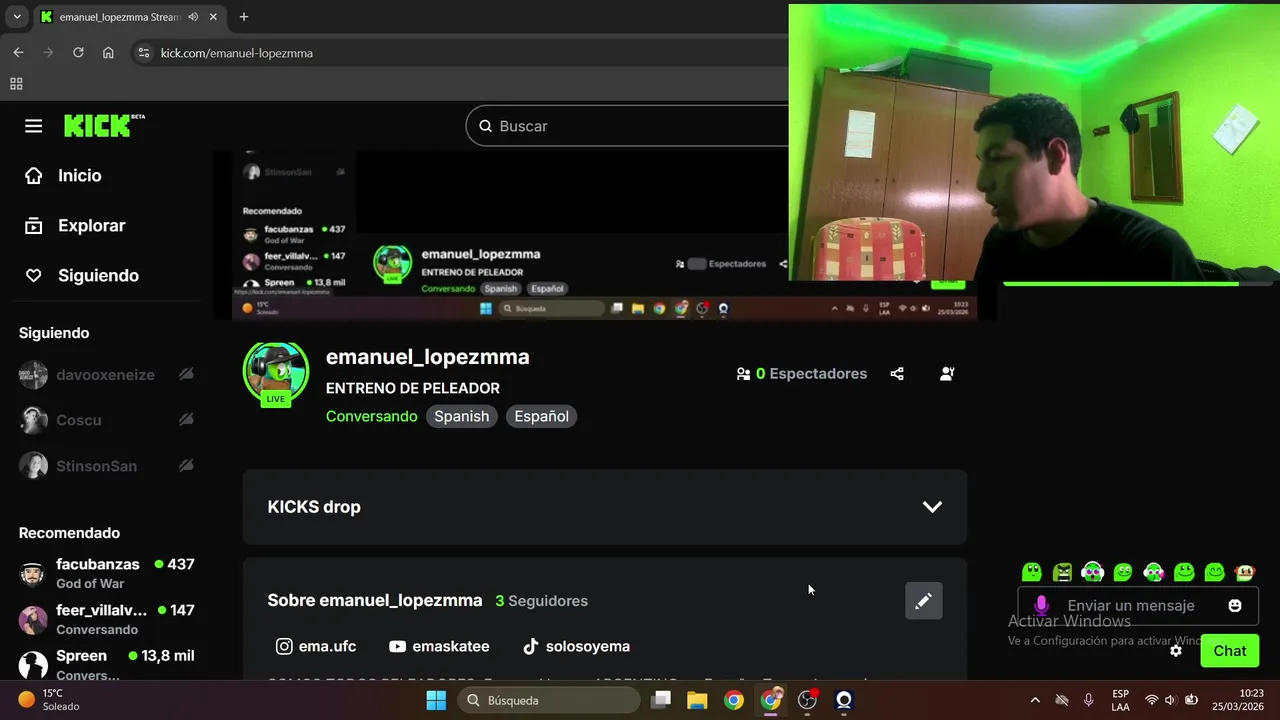This screenshot has height=720, width=1280.
Task: Click the taskbar Búsqueda search box
Action: [548, 700]
